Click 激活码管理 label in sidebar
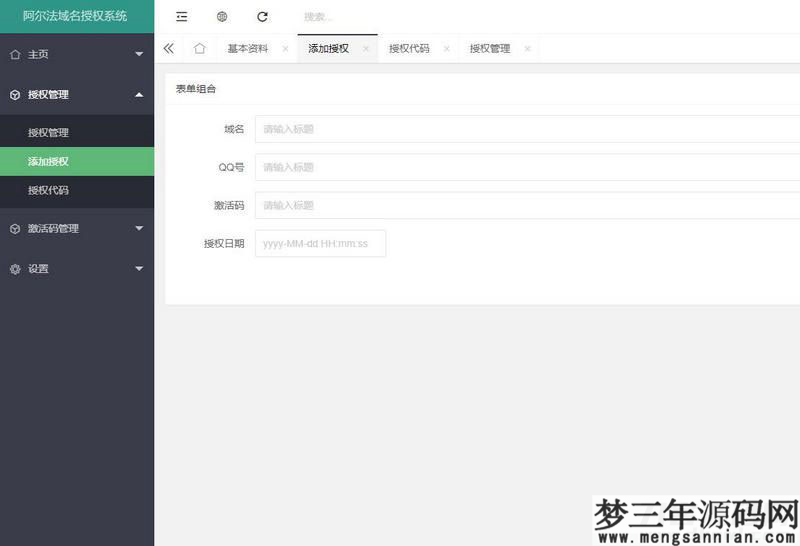 point(53,229)
